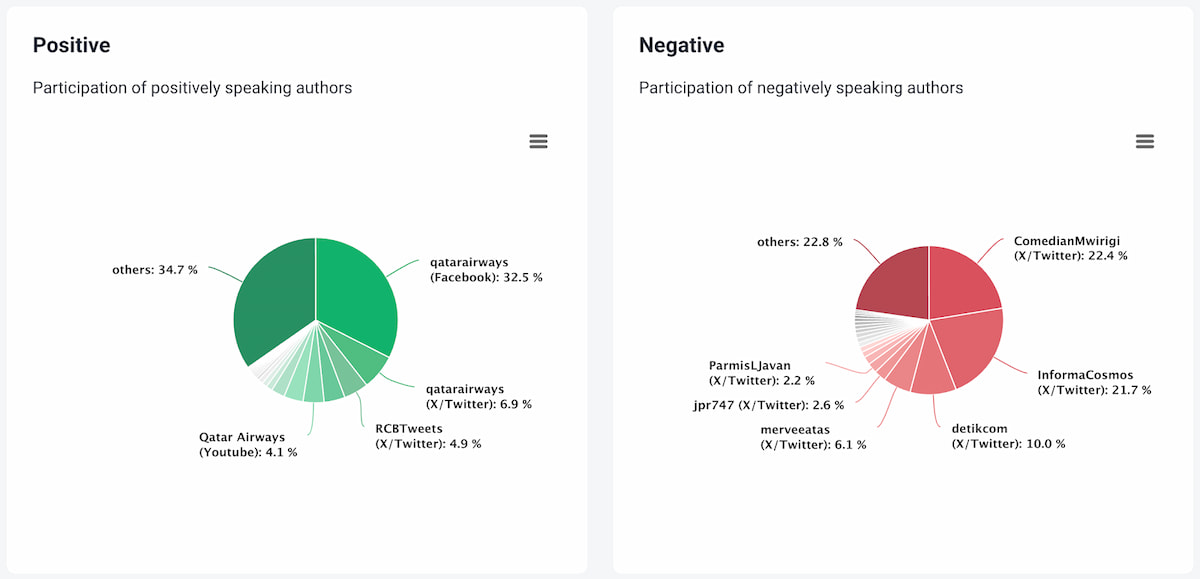1200x579 pixels.
Task: Click the 'qatarairways (Facebook): 32.5 %' label
Action: point(486,270)
